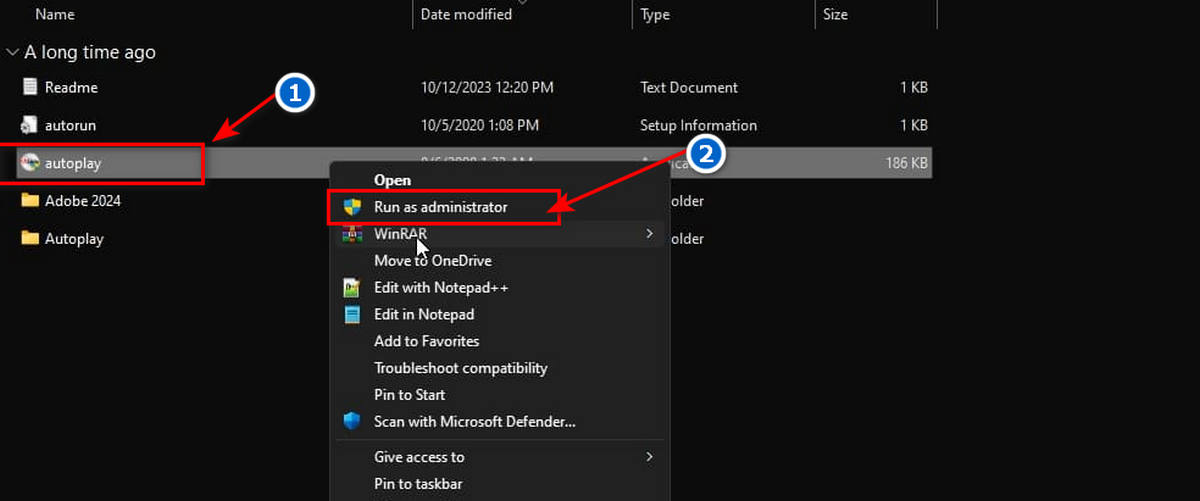Click the WinRAR books icon
This screenshot has height=501, width=1200.
[351, 234]
